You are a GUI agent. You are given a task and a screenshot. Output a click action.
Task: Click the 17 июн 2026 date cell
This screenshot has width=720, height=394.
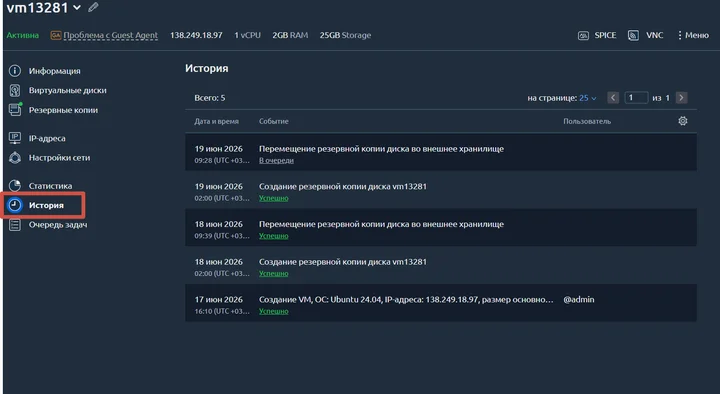pos(219,299)
